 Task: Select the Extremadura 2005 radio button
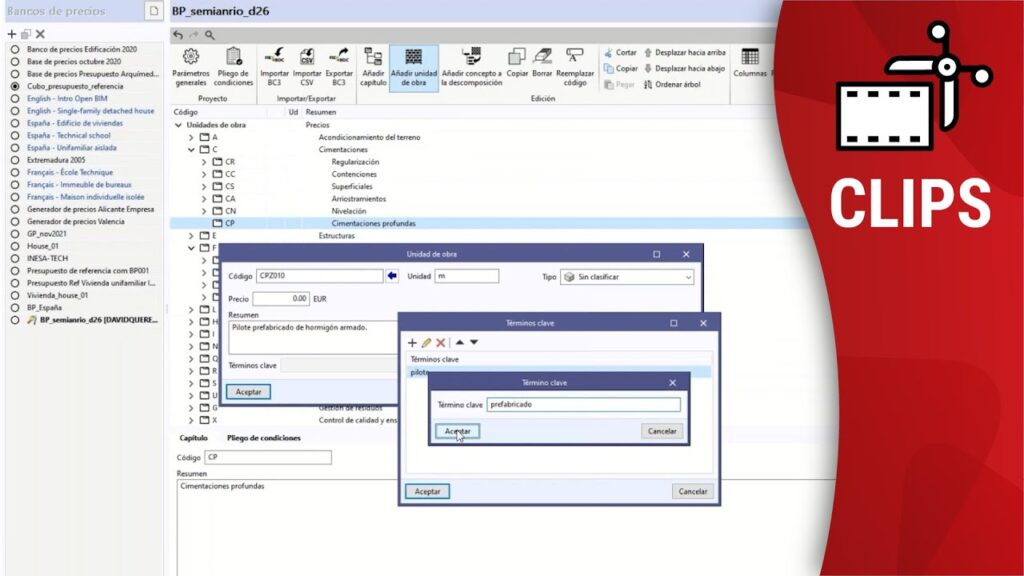[x=15, y=160]
